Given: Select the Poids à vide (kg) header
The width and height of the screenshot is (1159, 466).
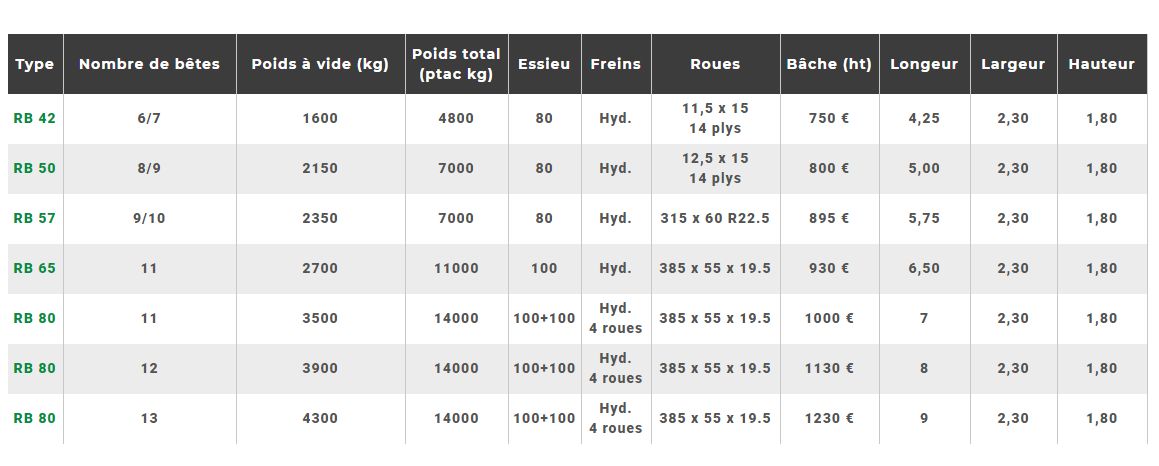Looking at the screenshot, I should tap(320, 64).
